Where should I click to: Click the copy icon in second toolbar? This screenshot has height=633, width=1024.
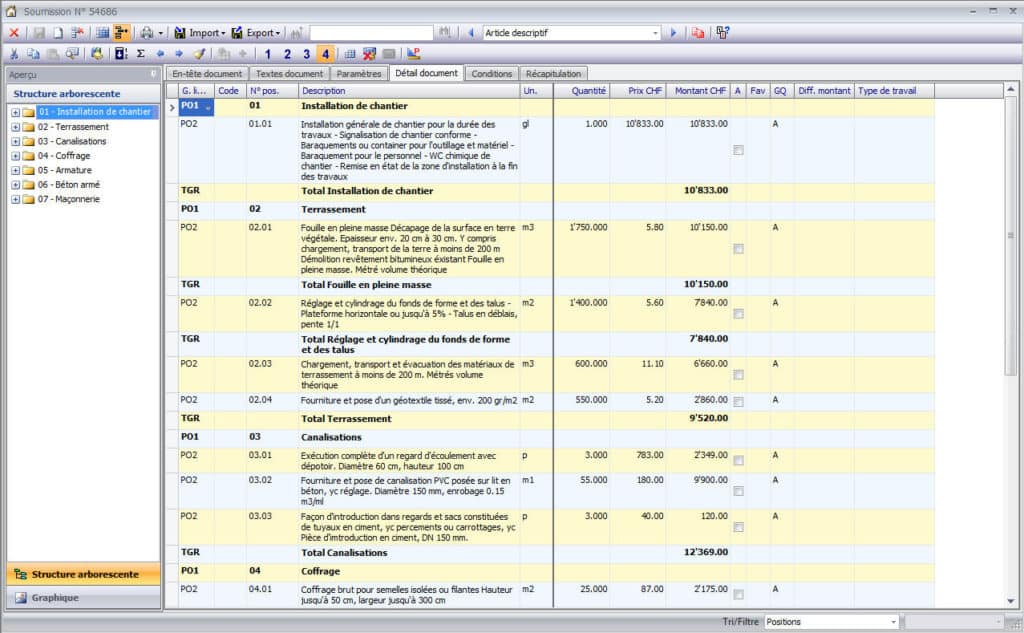33,54
